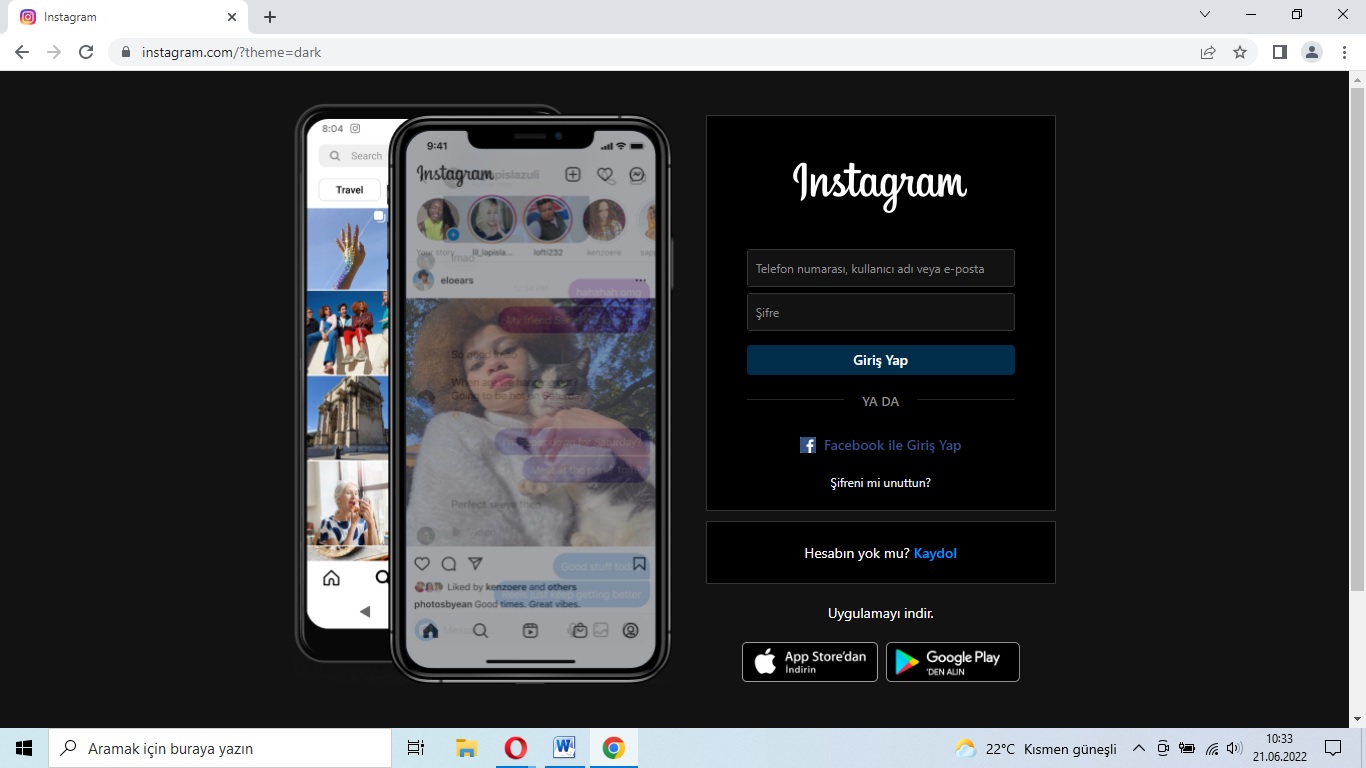Click the share paper-plane icon on the post
Screen dimensions: 1366x768
[x=476, y=564]
